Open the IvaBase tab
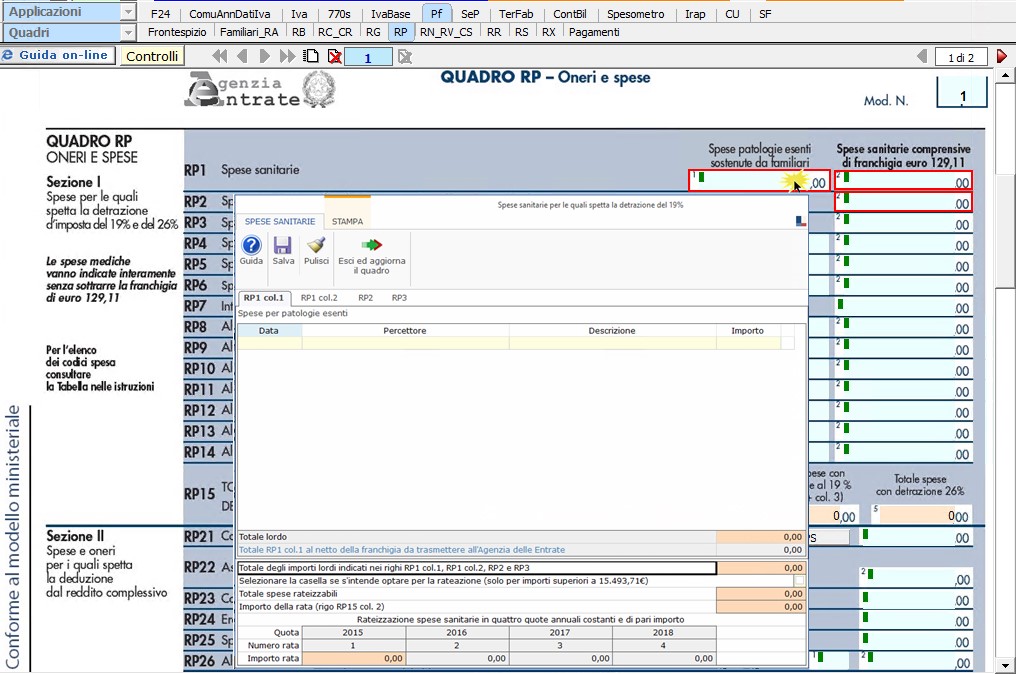 click(390, 14)
